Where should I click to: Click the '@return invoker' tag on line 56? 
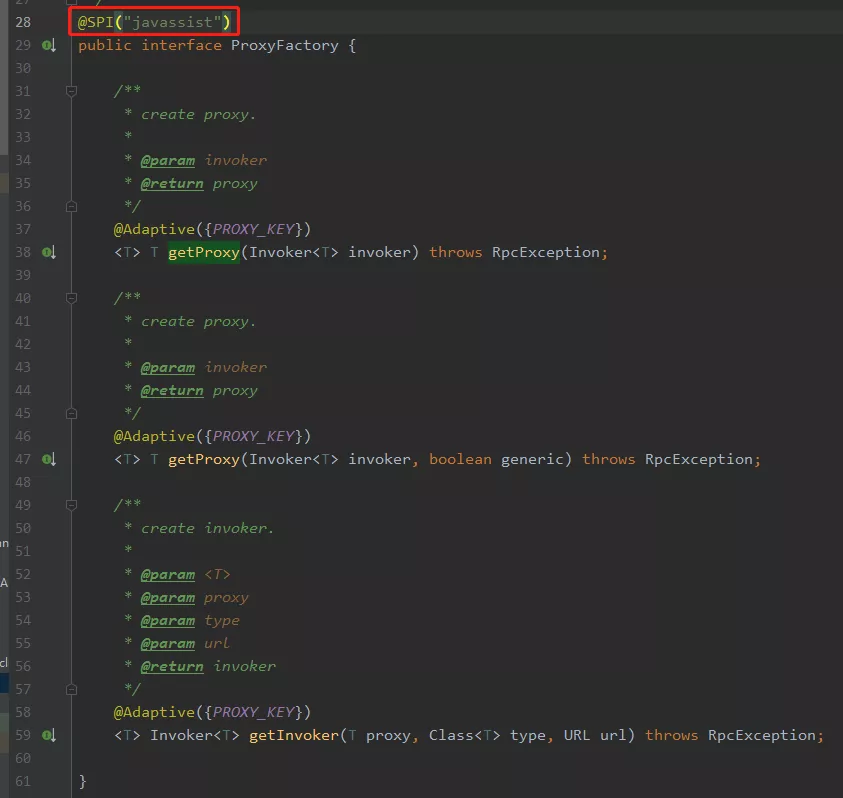(x=209, y=667)
